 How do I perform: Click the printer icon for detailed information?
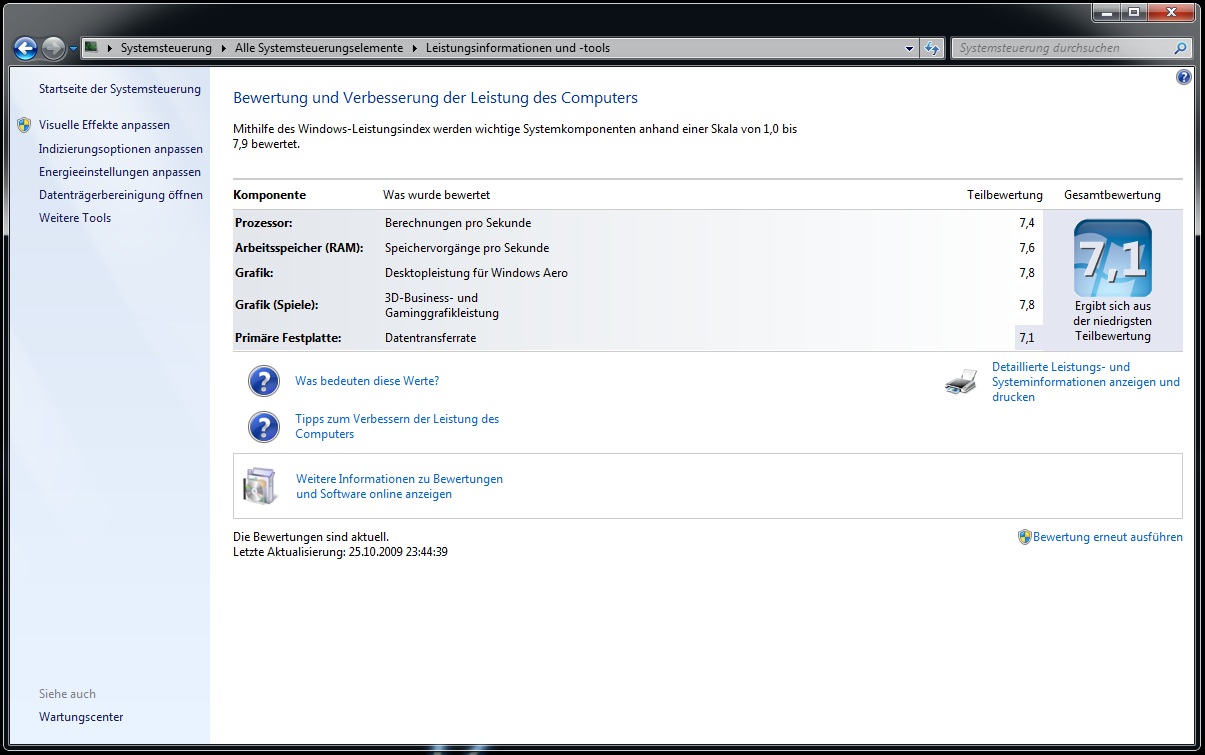pyautogui.click(x=961, y=382)
